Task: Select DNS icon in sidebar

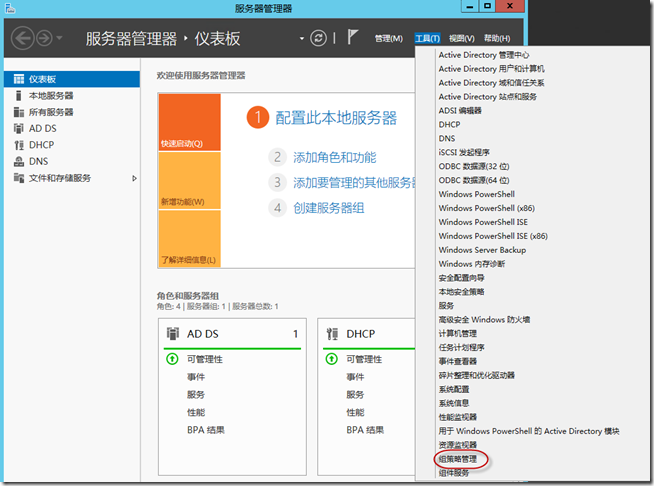Action: [x=19, y=161]
